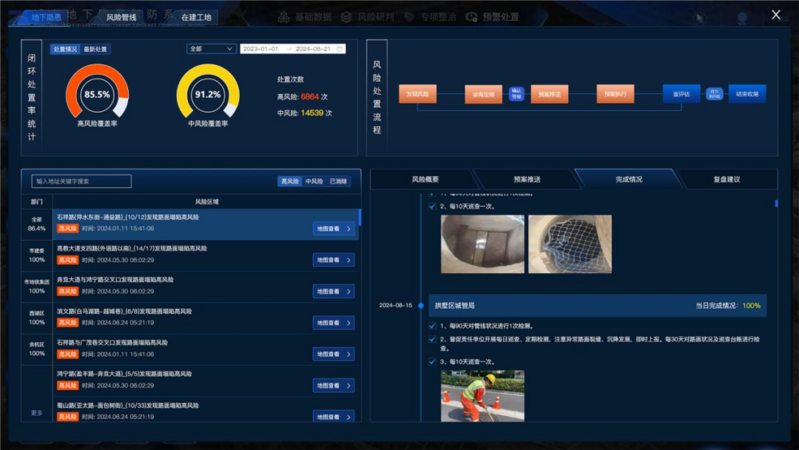Click 预案推送 node in process flow

tap(549, 94)
